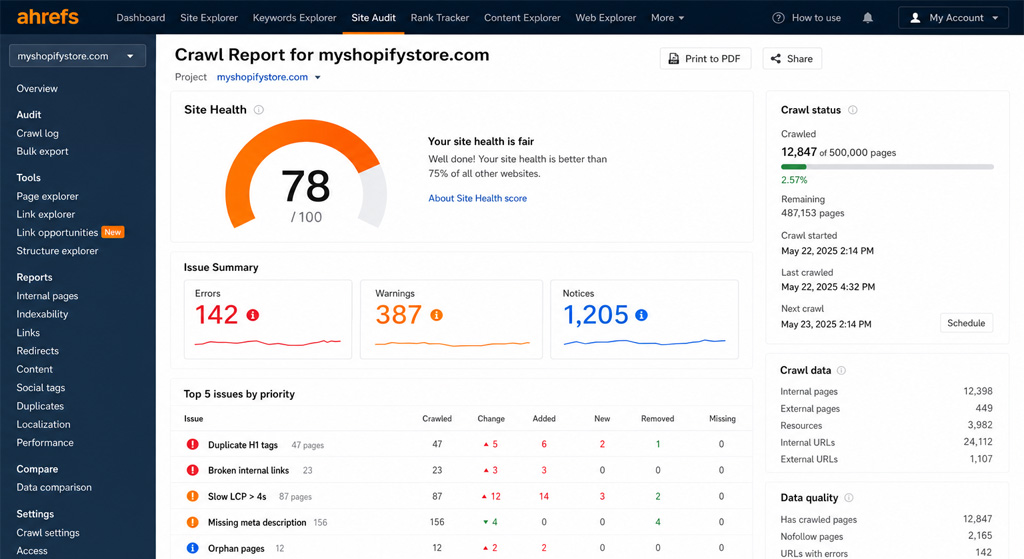The width and height of the screenshot is (1024, 559).
Task: Open the Duplicate H1 tags issue
Action: tap(243, 445)
